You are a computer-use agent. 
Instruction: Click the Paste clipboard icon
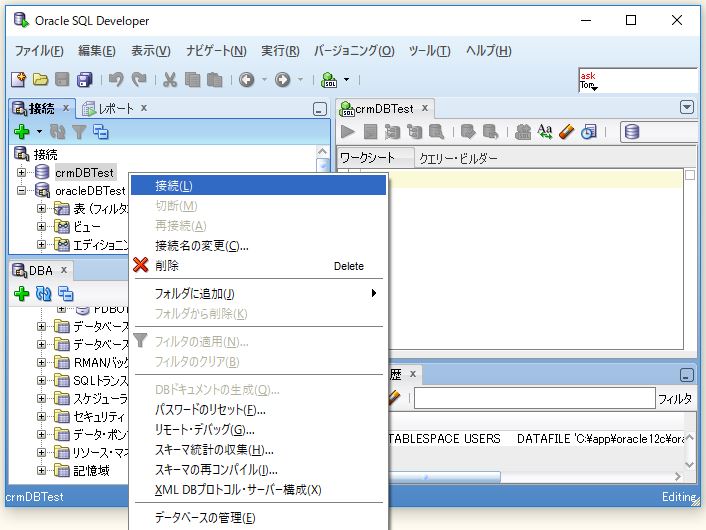pos(214,80)
